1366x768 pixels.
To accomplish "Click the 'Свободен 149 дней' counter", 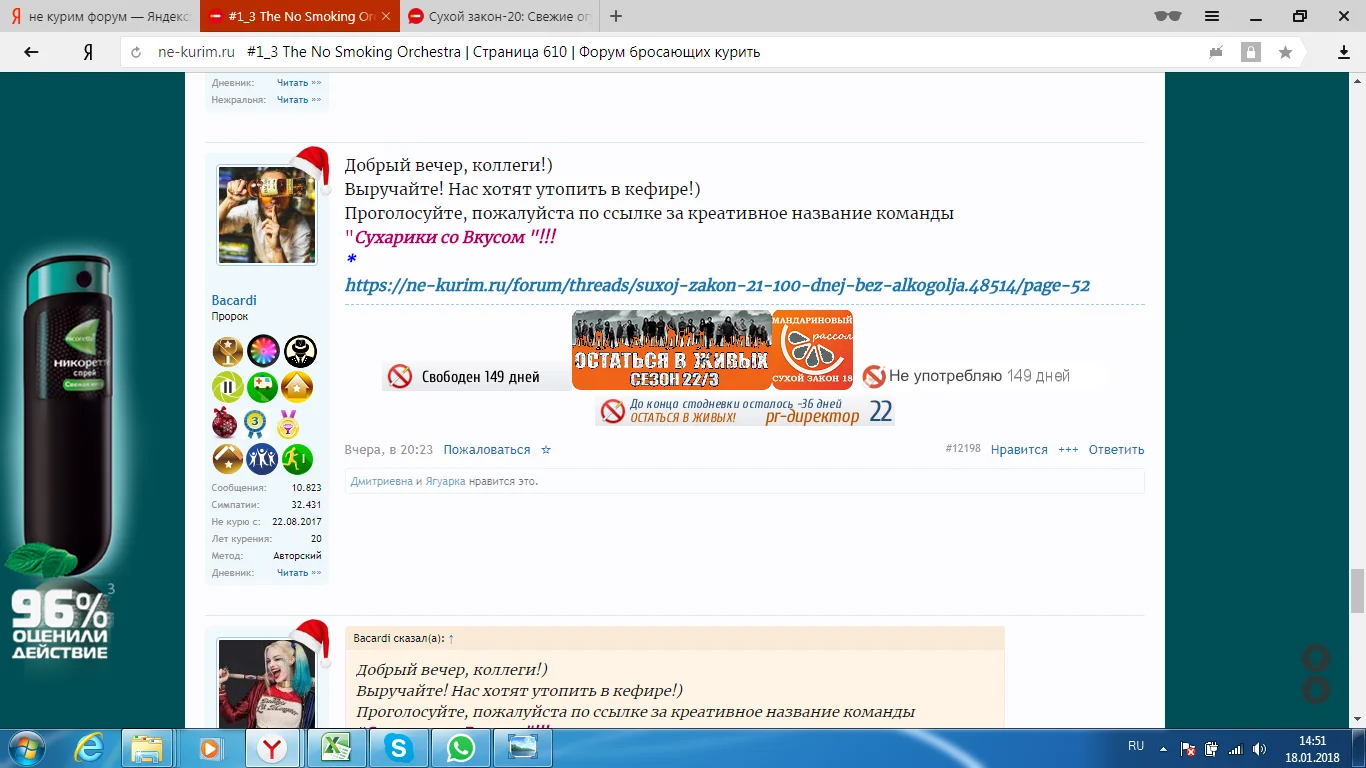I will tap(476, 376).
